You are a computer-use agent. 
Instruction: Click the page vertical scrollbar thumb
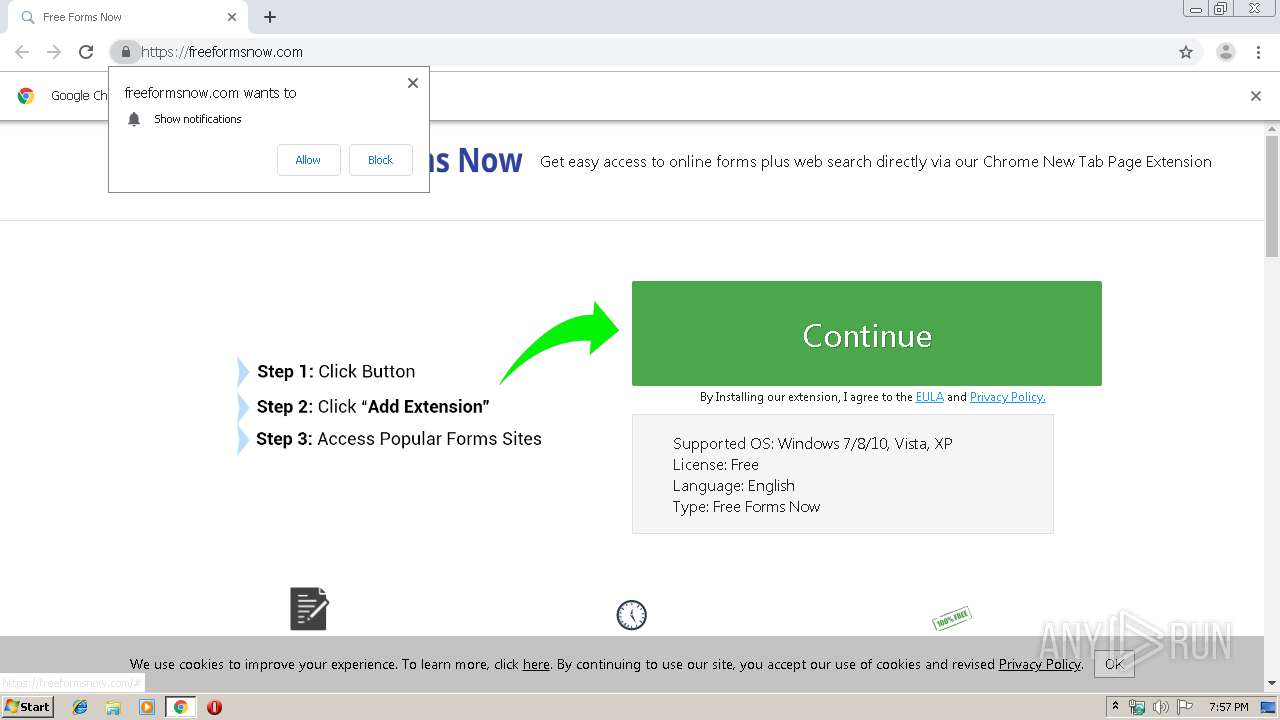tap(1272, 195)
